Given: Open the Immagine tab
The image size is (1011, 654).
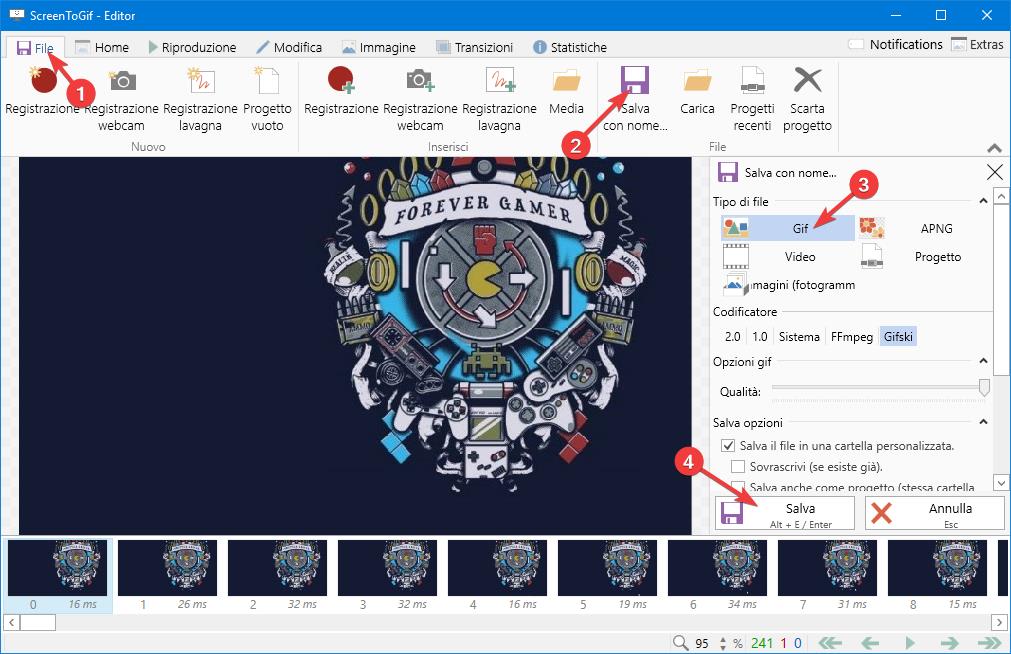Looking at the screenshot, I should point(378,48).
